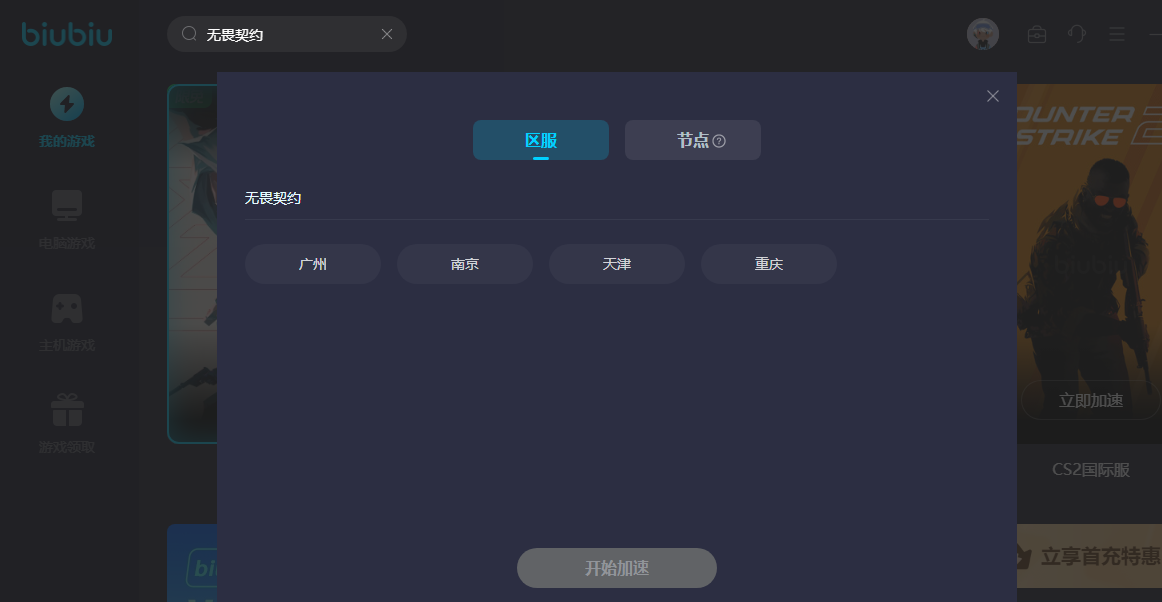The width and height of the screenshot is (1162, 602).
Task: Open the 立享首充特惠 promotion banner
Action: (1089, 556)
